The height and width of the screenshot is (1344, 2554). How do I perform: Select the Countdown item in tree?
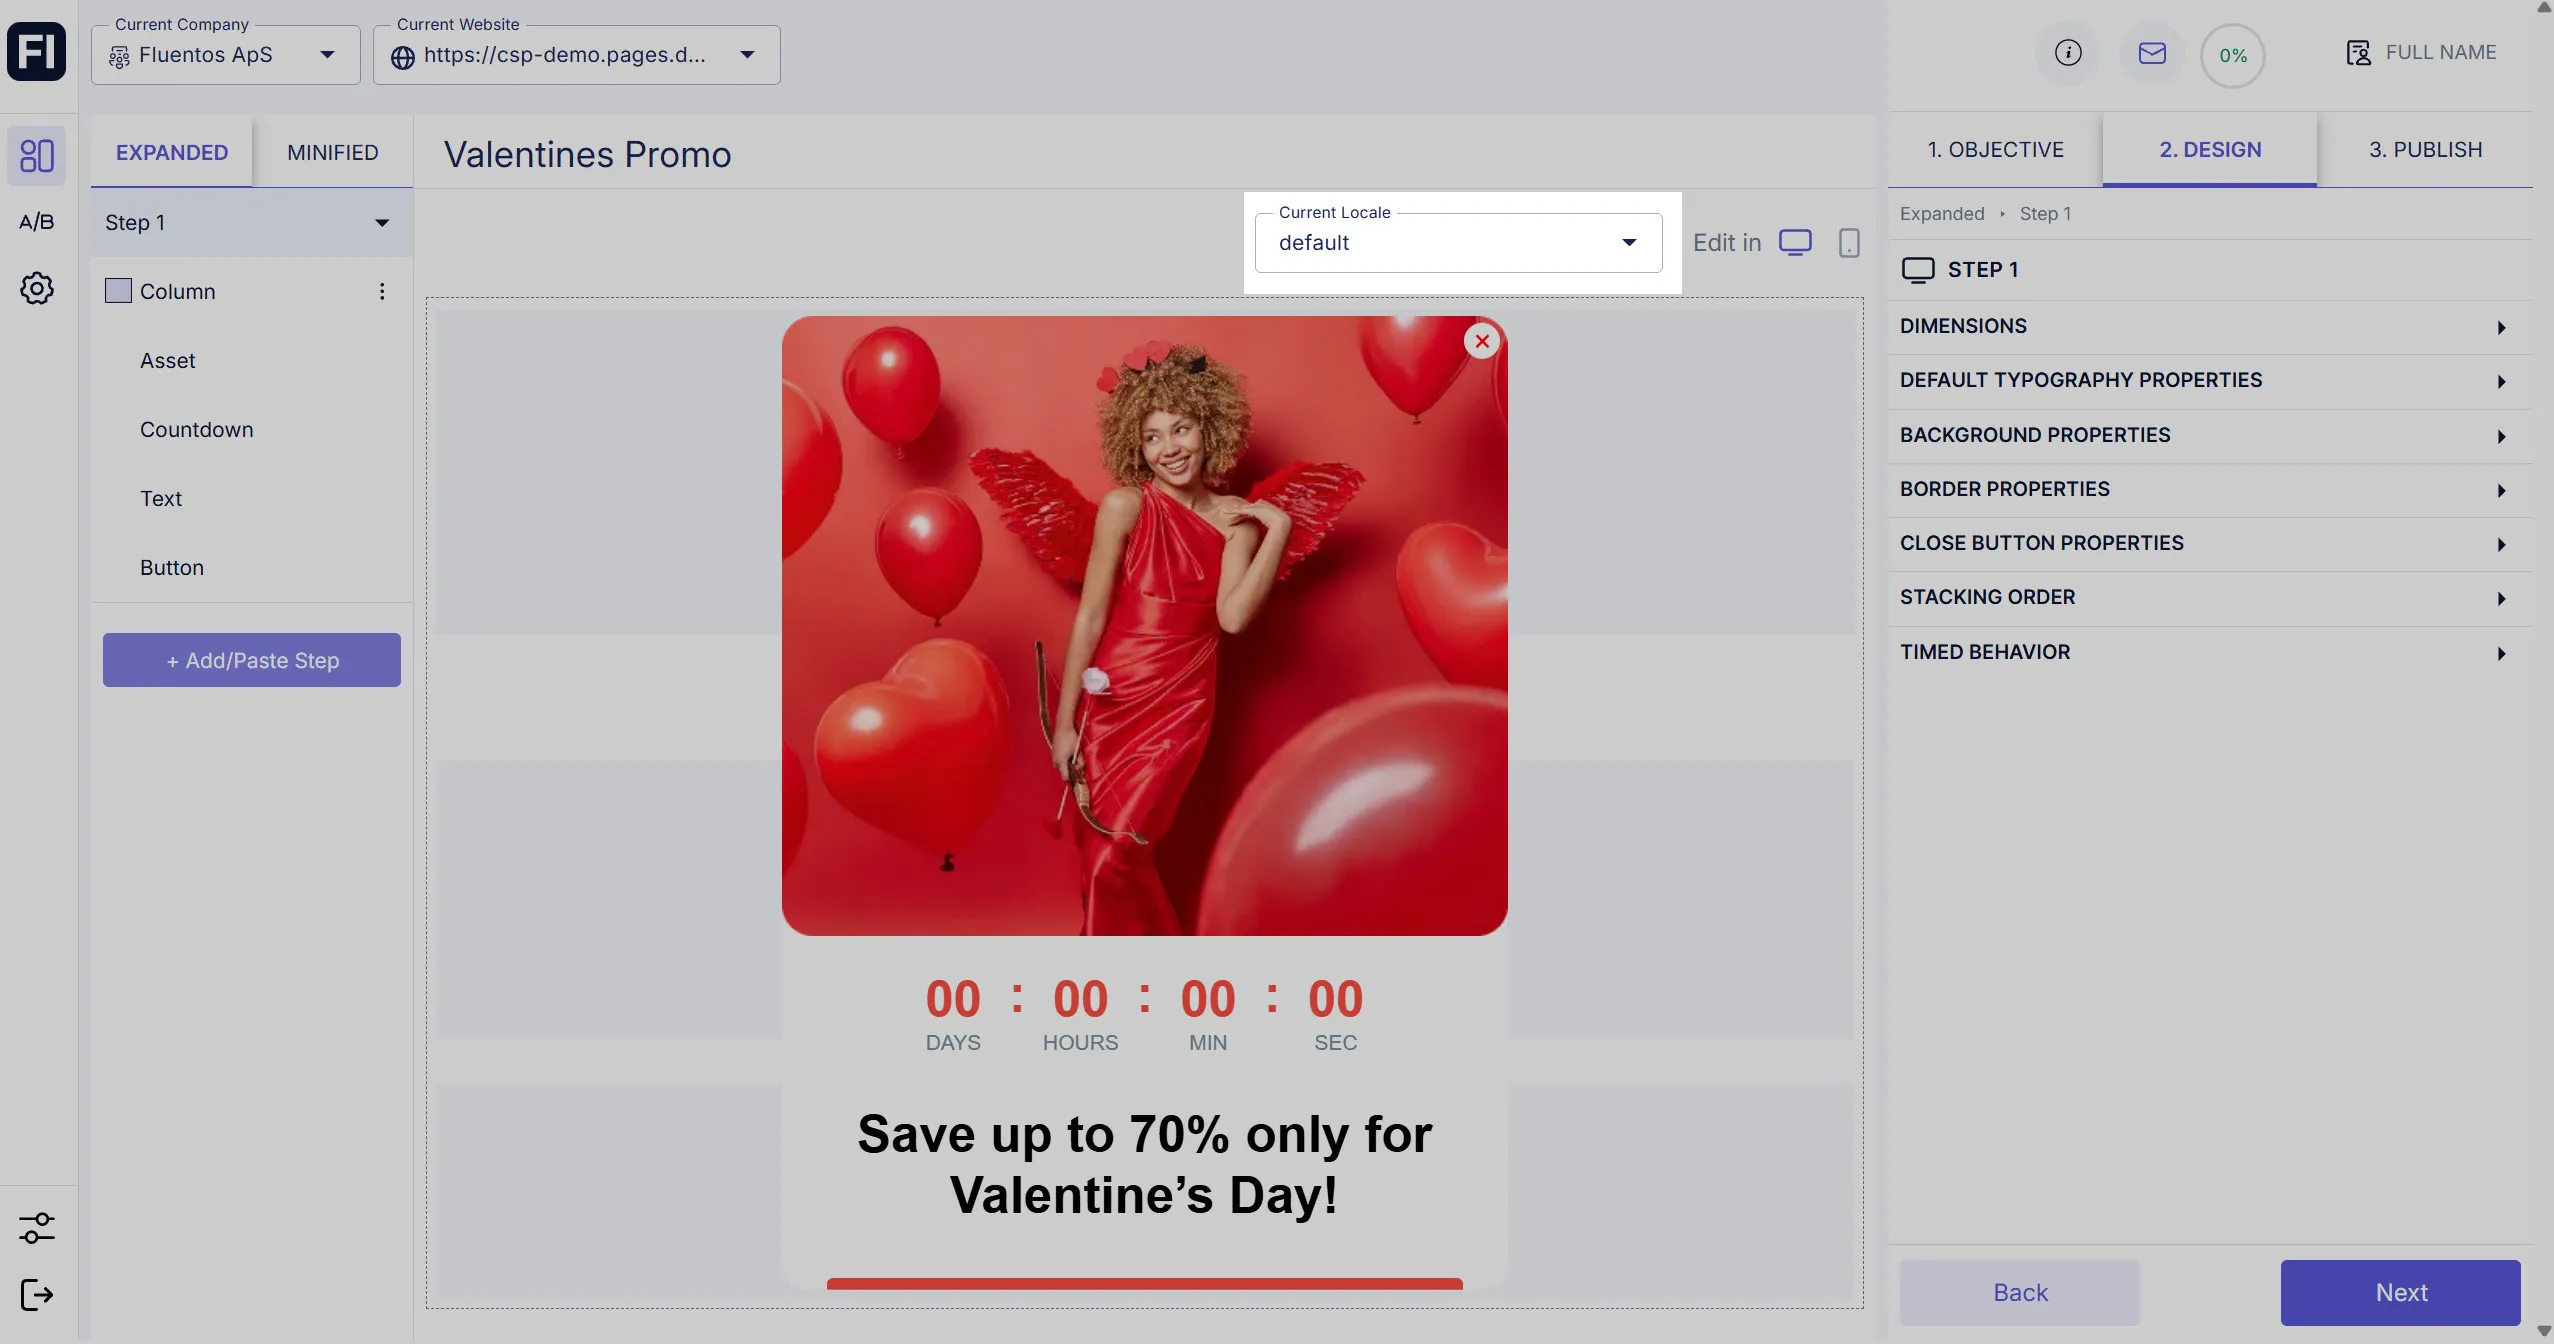(x=197, y=430)
